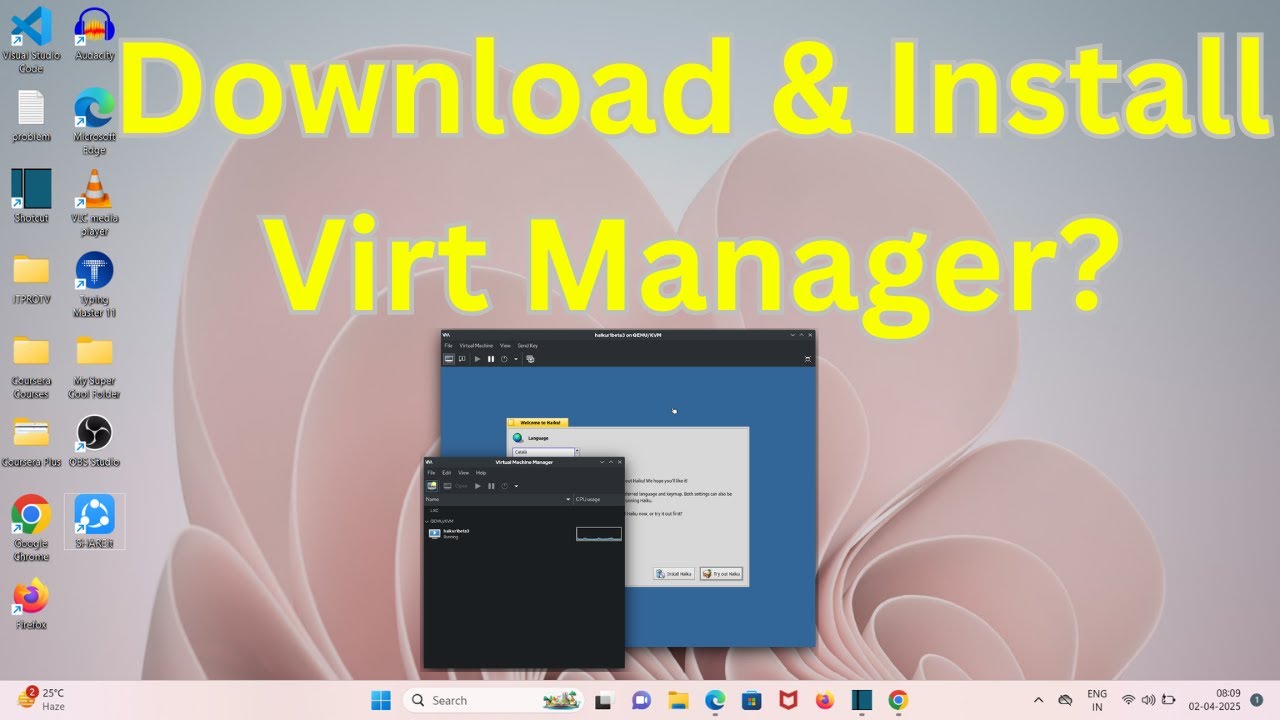Open the View menu in Virtual Machine Manager
This screenshot has height=720, width=1280.
point(464,473)
